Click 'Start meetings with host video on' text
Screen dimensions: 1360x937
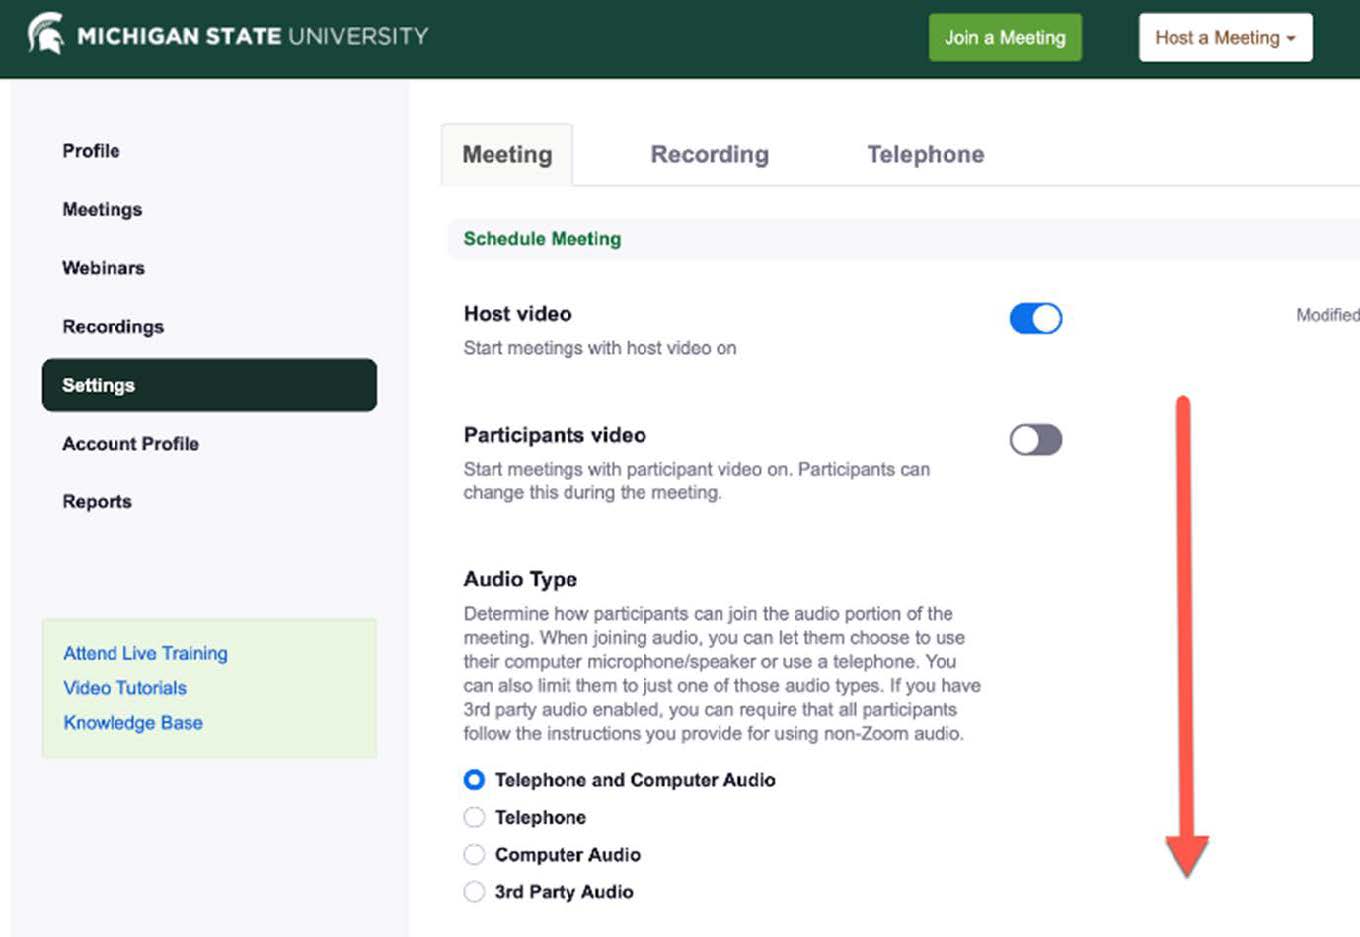click(599, 348)
